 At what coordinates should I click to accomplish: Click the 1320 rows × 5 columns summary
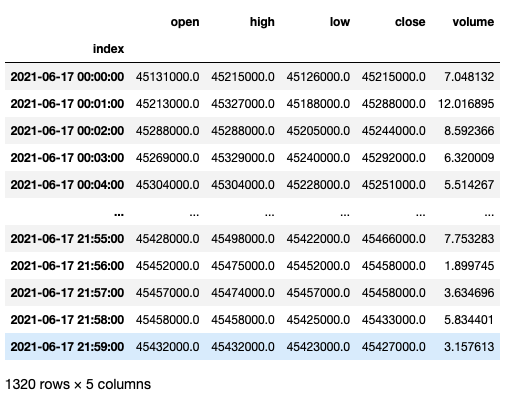[78, 384]
